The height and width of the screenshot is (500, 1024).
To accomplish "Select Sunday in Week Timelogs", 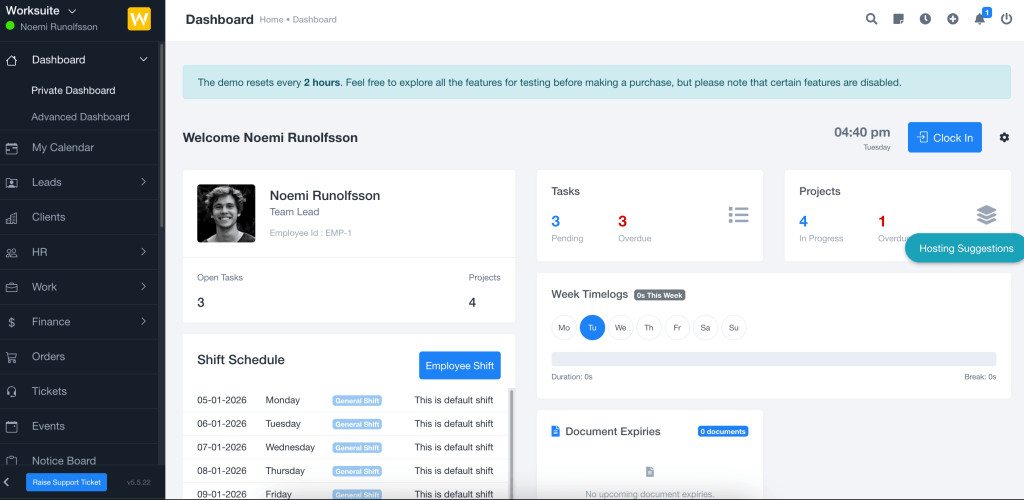I will [733, 328].
